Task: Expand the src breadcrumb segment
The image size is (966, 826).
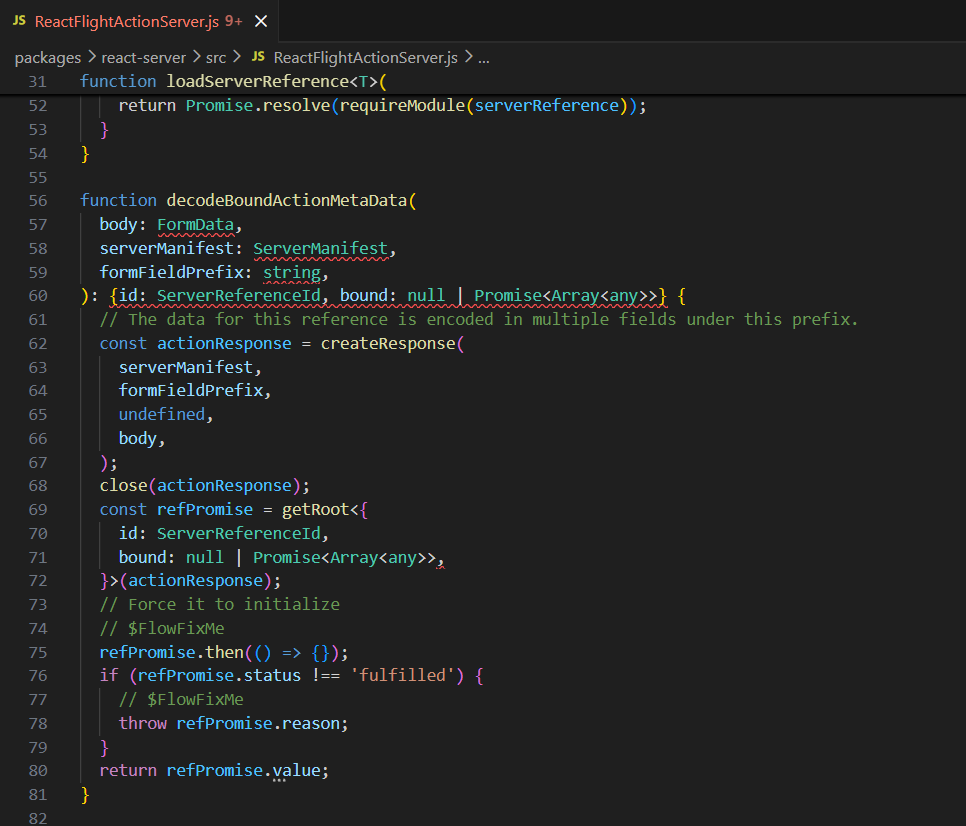Action: (215, 58)
